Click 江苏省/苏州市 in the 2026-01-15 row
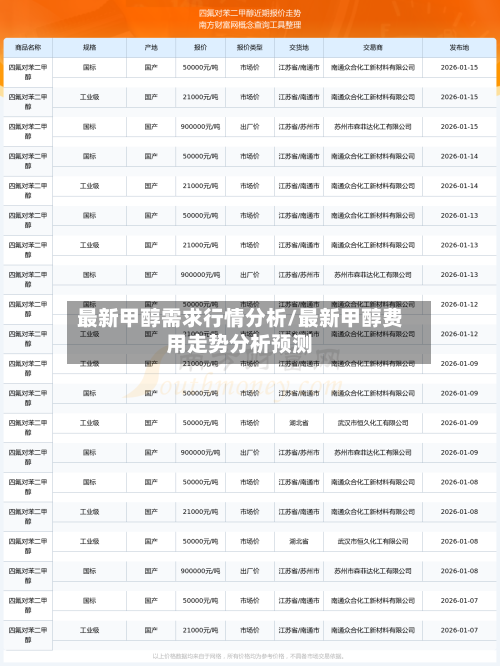This screenshot has width=500, height=666. click(x=299, y=127)
